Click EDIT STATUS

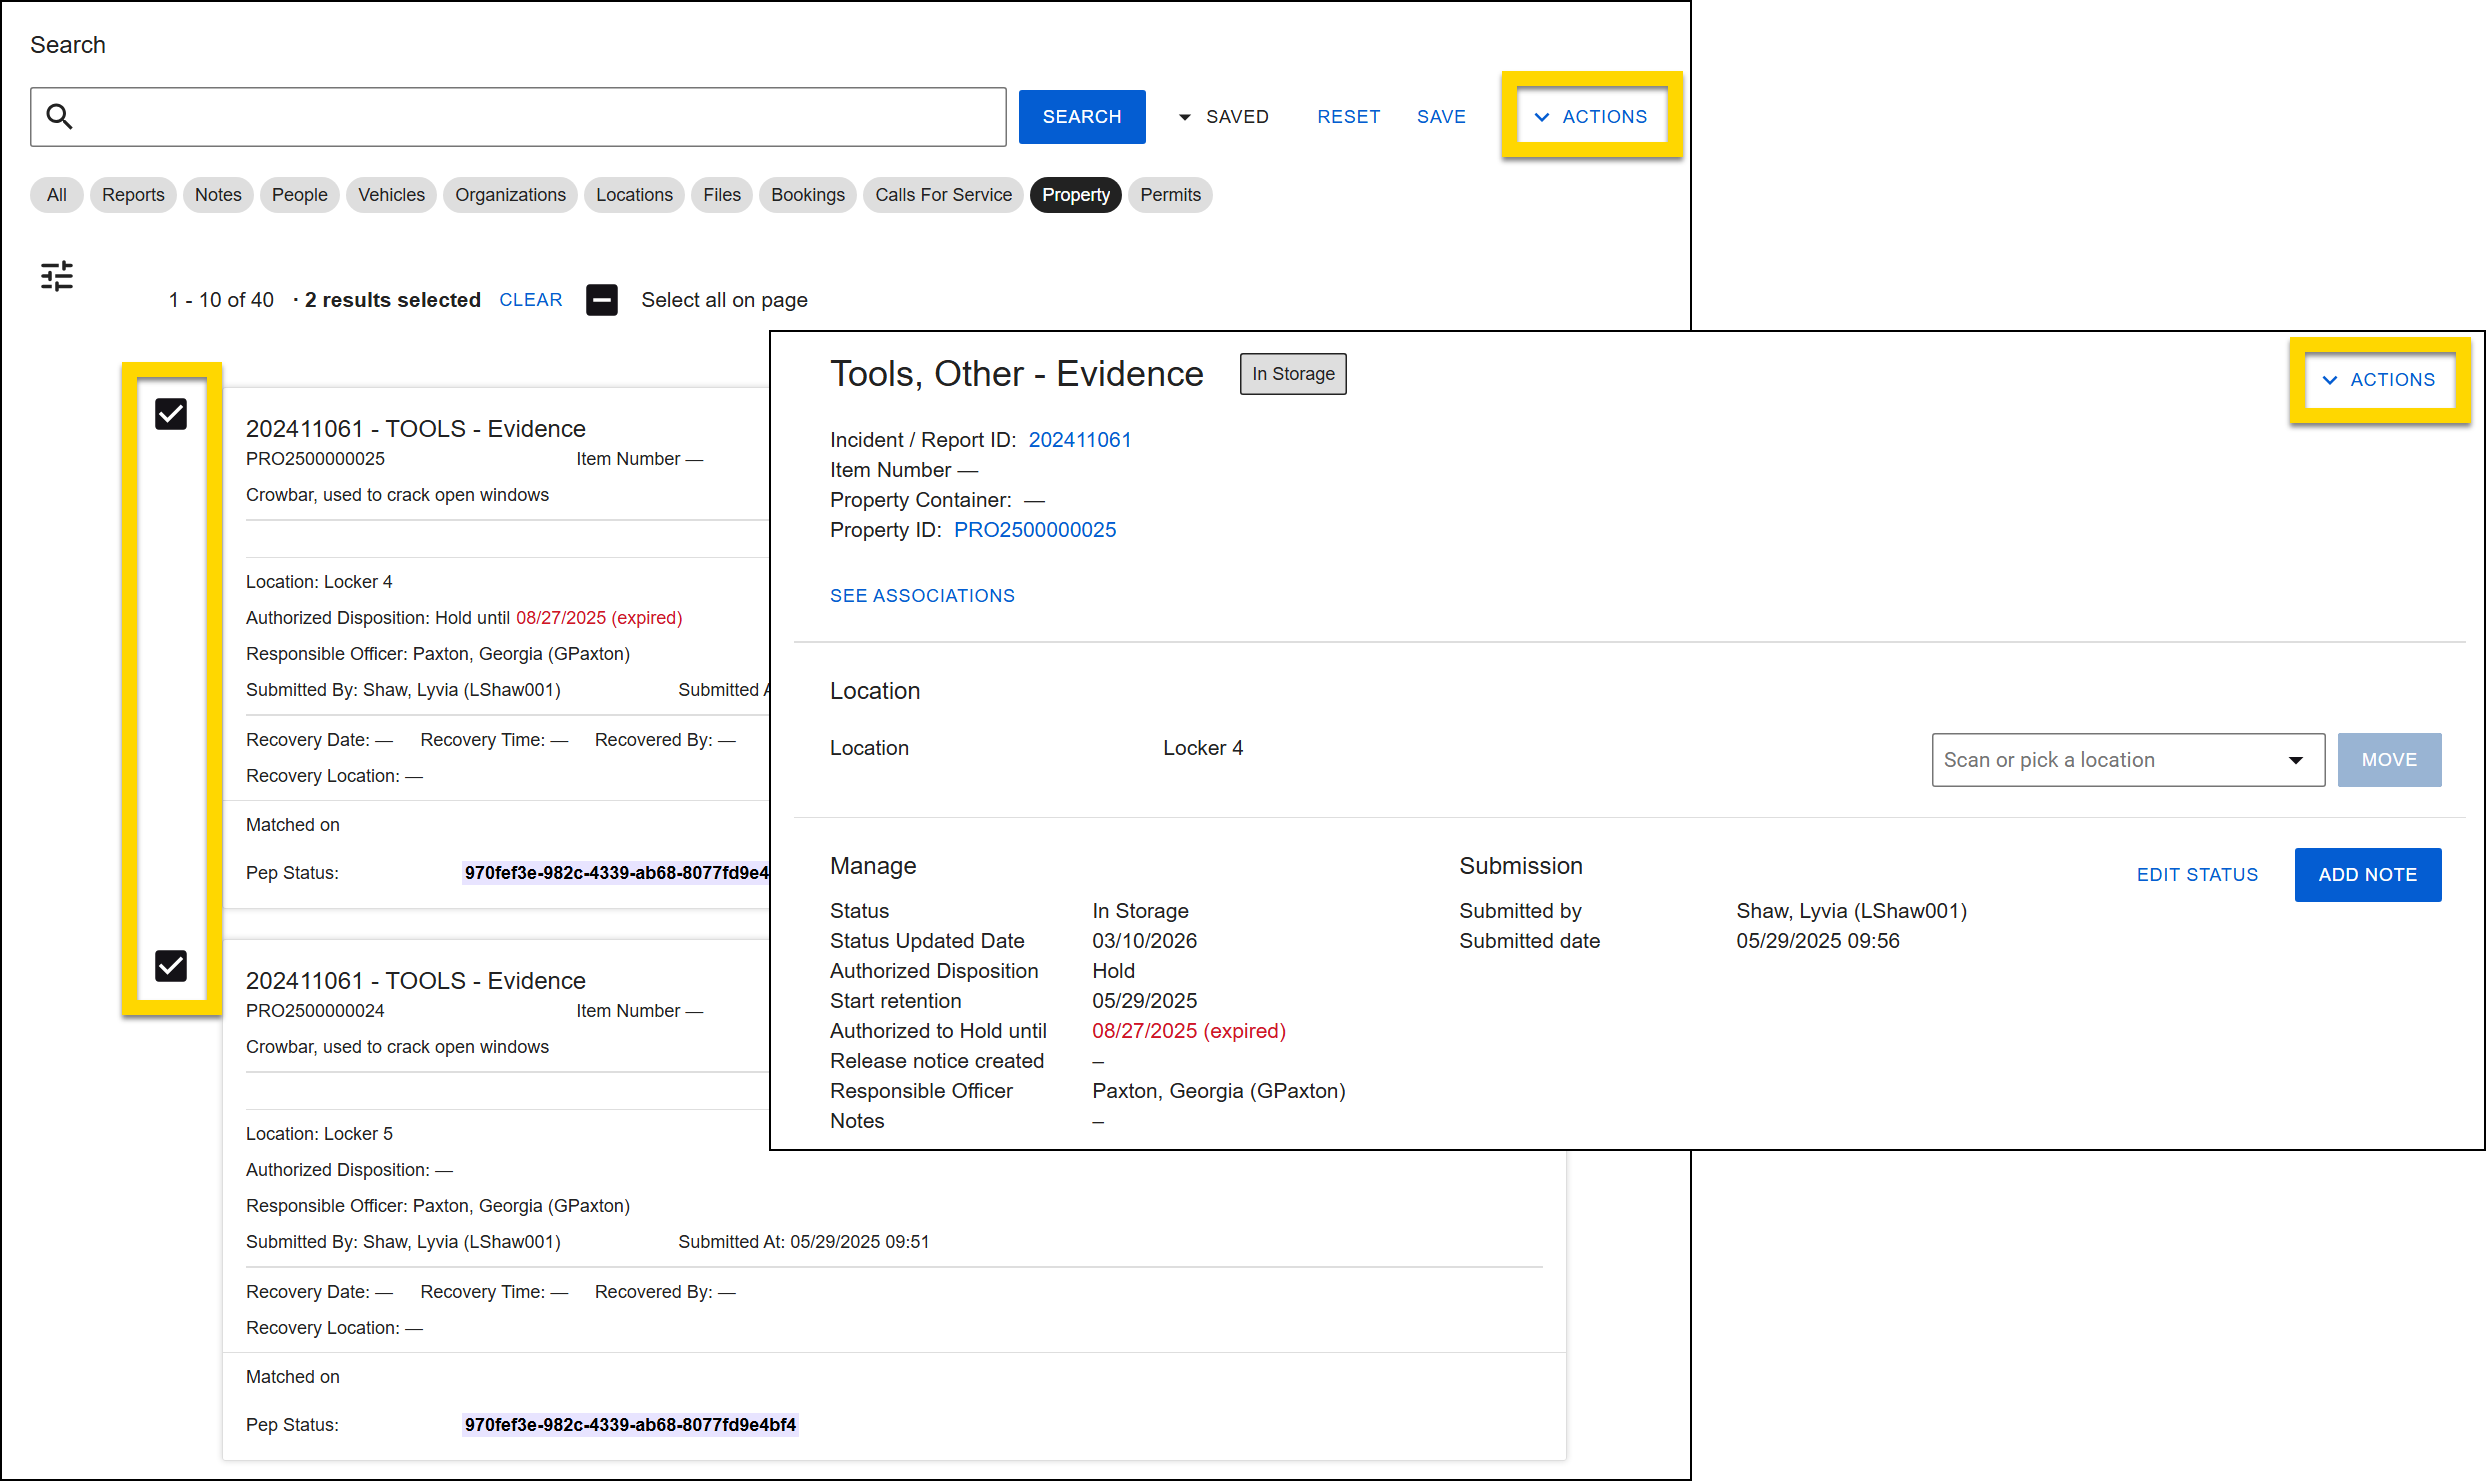click(x=2197, y=875)
